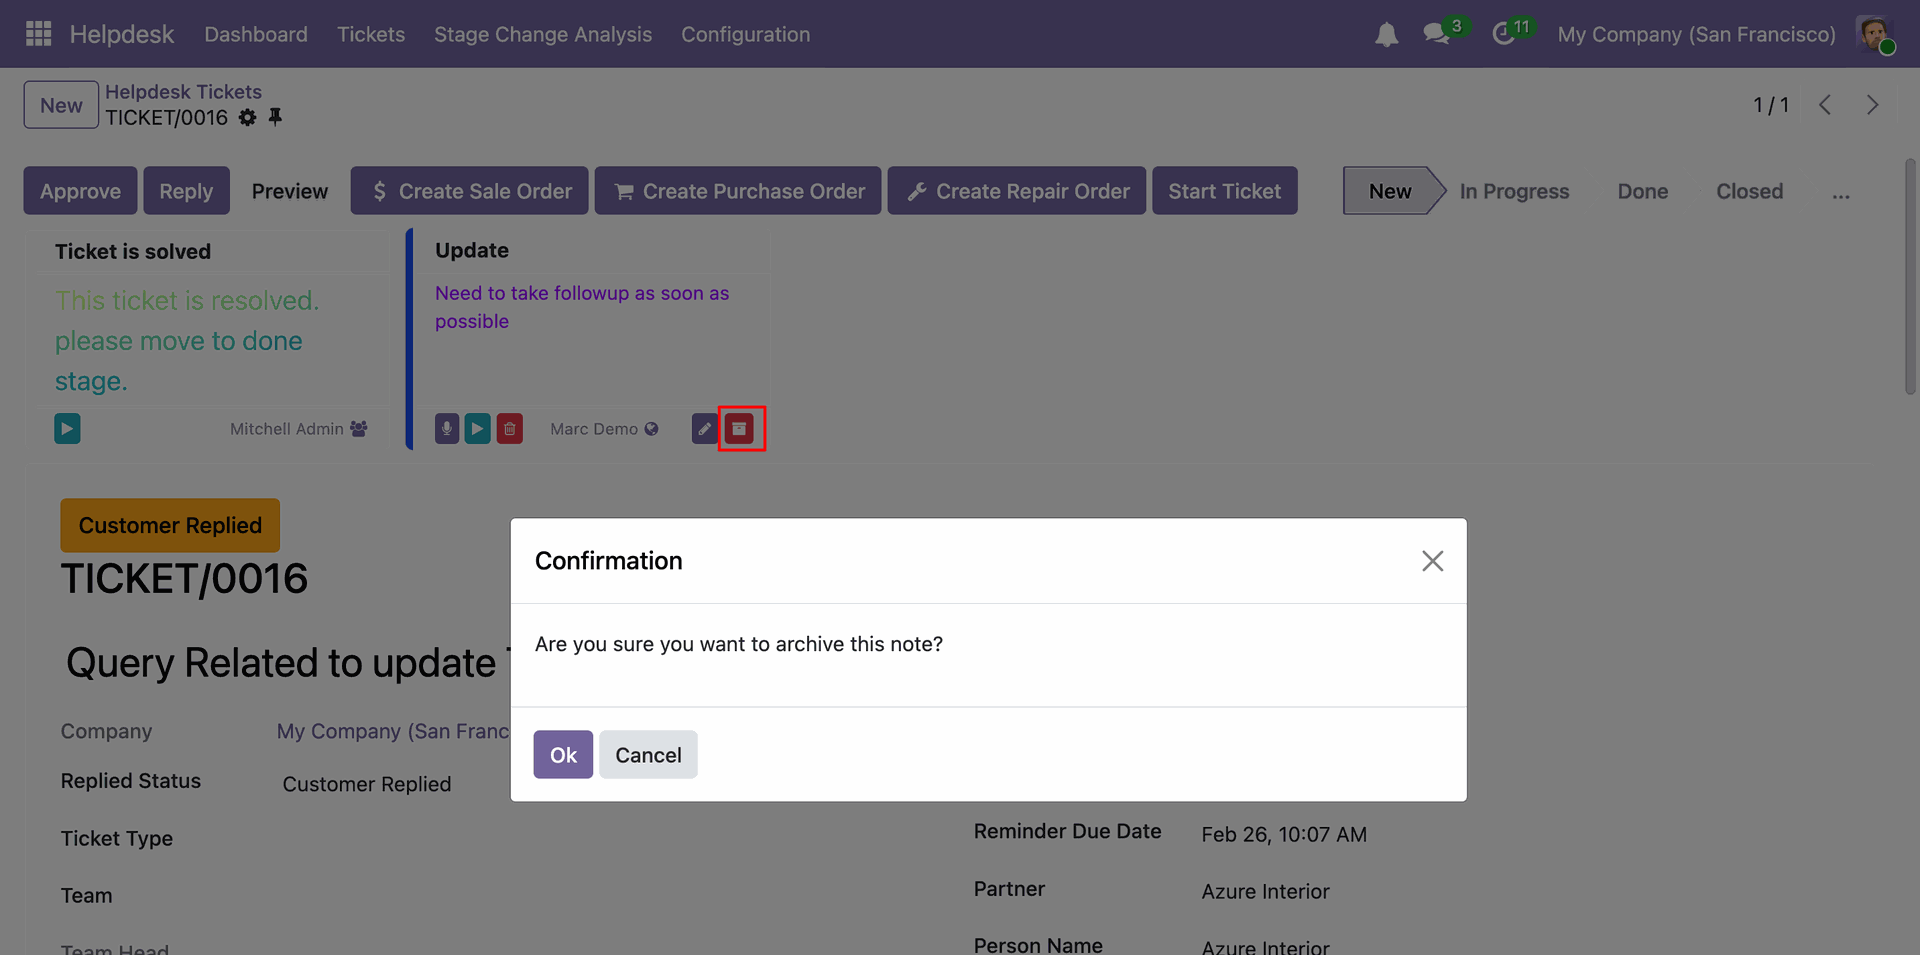Click the pencil edit icon on Update note
This screenshot has height=955, width=1920.
tap(704, 429)
